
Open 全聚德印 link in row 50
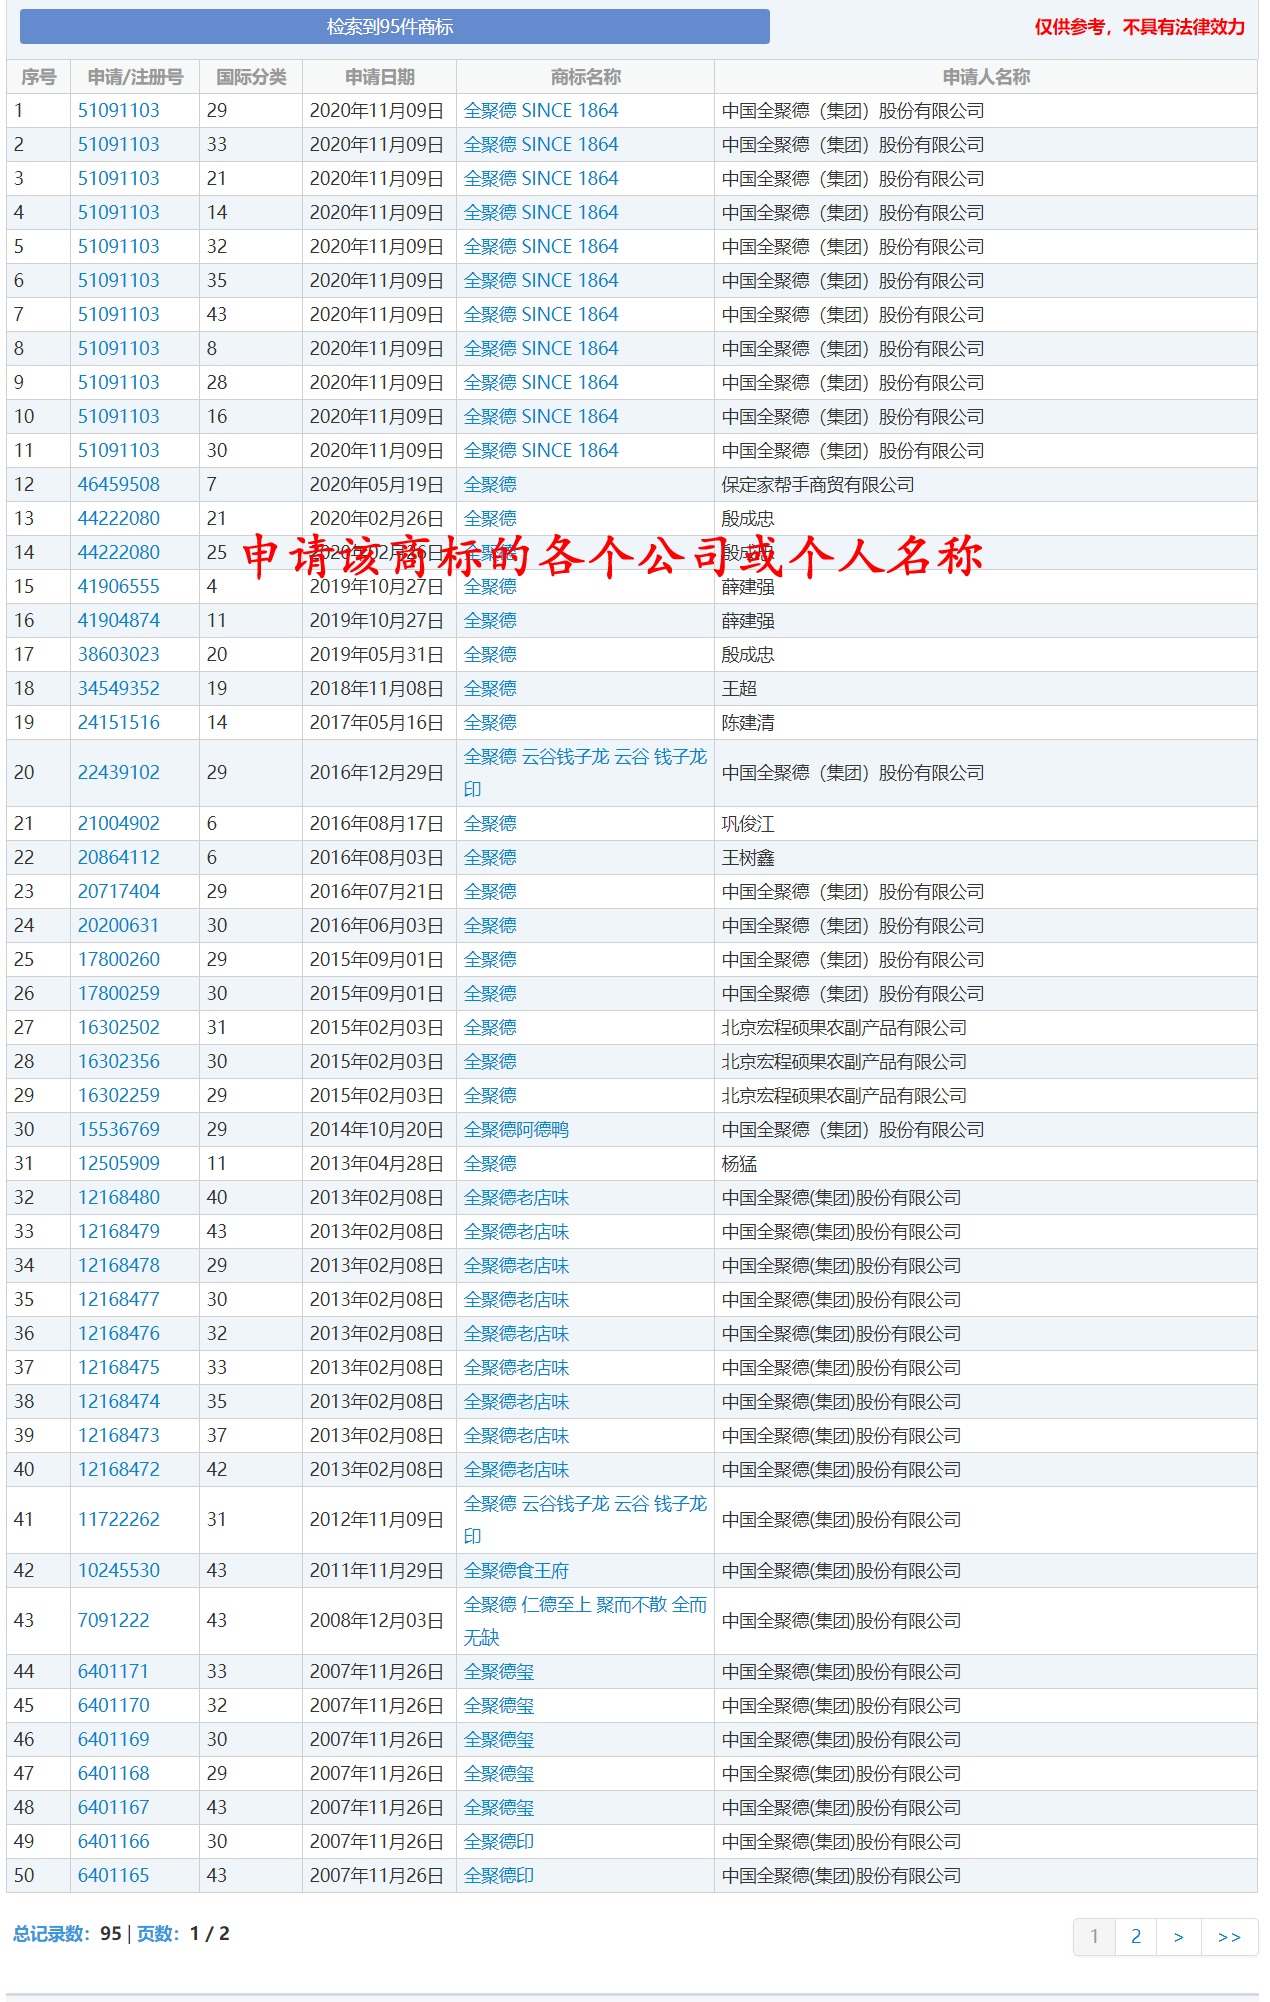point(499,1876)
